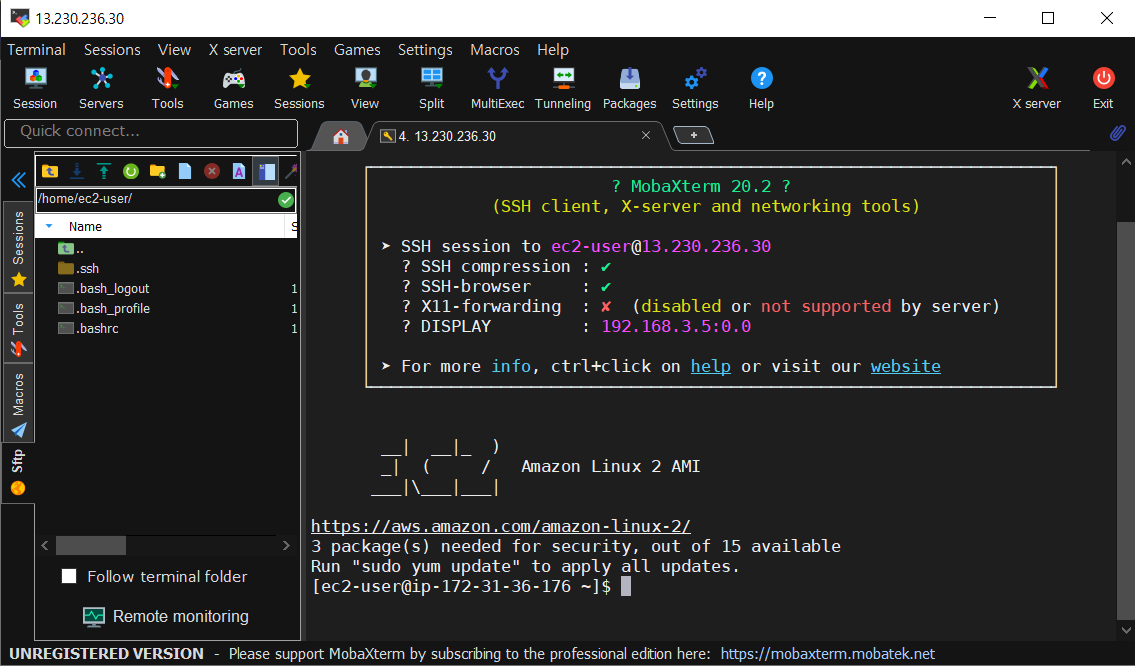Toggle the SFTP panel layout icon
This screenshot has width=1135, height=666.
[266, 171]
